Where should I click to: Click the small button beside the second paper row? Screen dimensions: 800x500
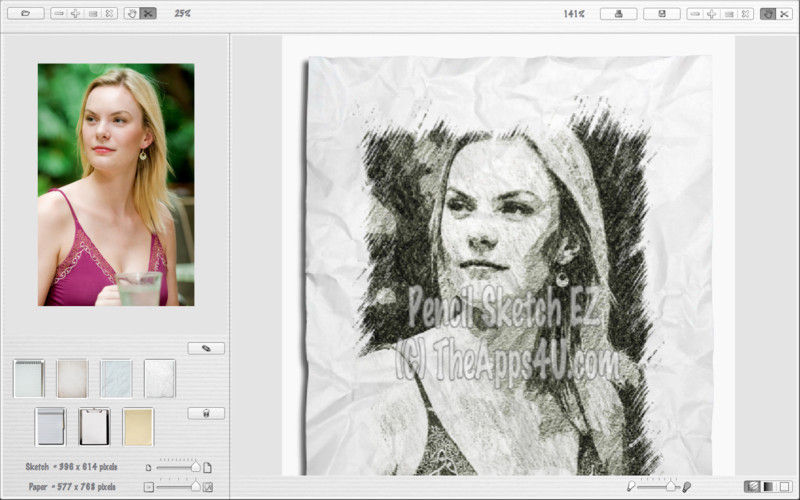tap(206, 413)
